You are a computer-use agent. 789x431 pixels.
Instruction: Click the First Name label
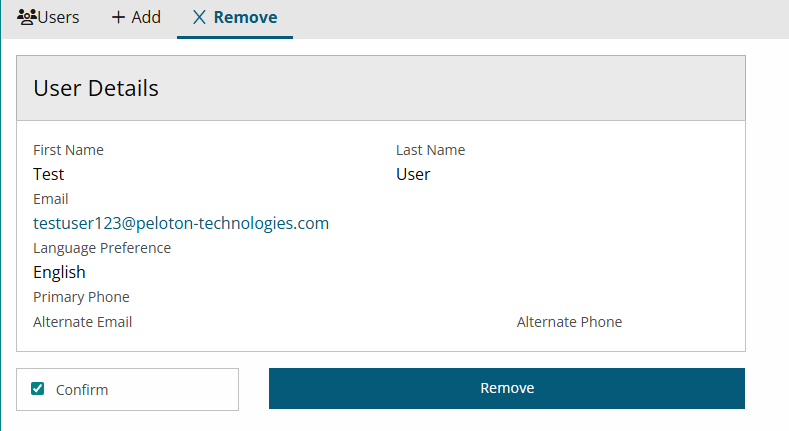[x=68, y=150]
